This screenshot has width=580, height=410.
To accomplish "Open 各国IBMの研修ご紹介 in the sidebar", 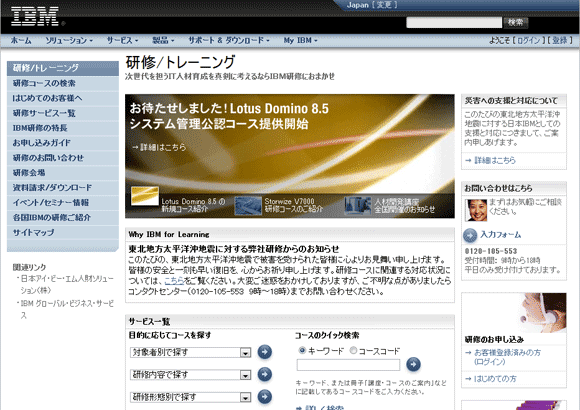I will click(63, 218).
